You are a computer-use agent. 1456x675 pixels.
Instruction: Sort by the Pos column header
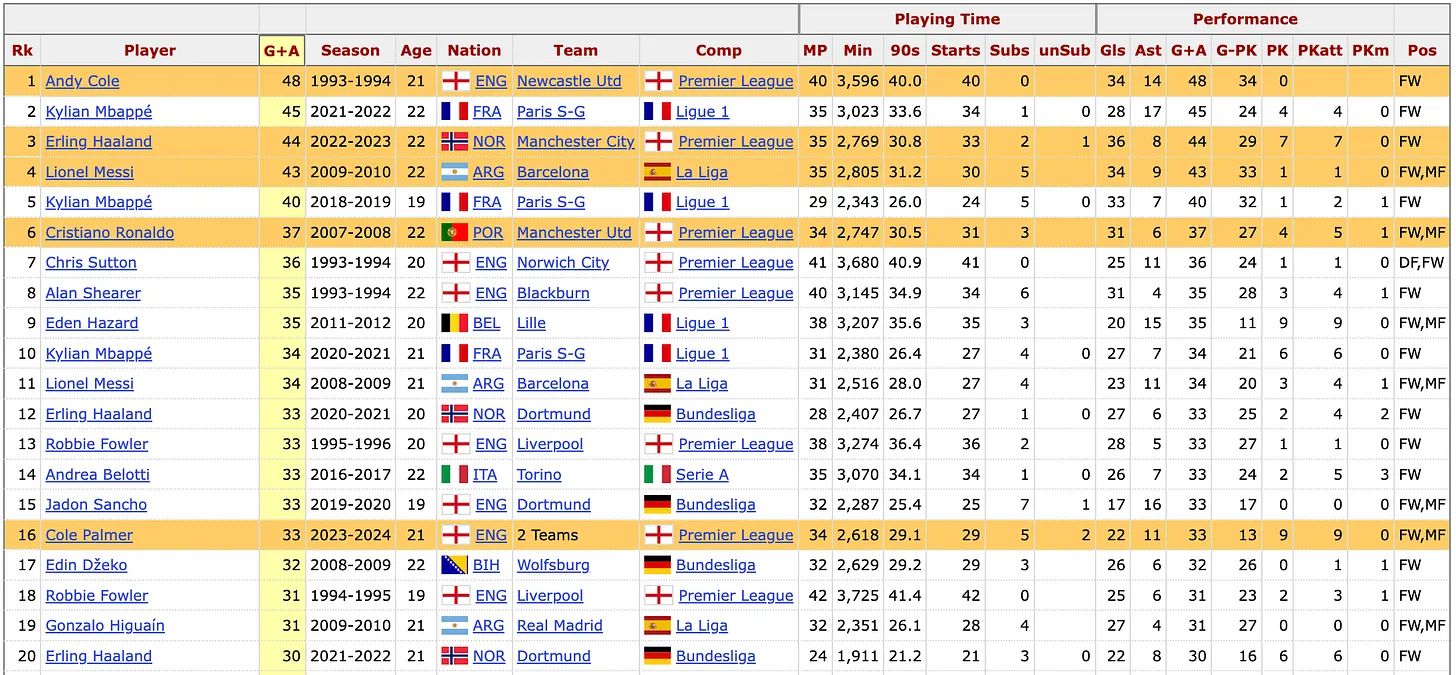pyautogui.click(x=1422, y=50)
